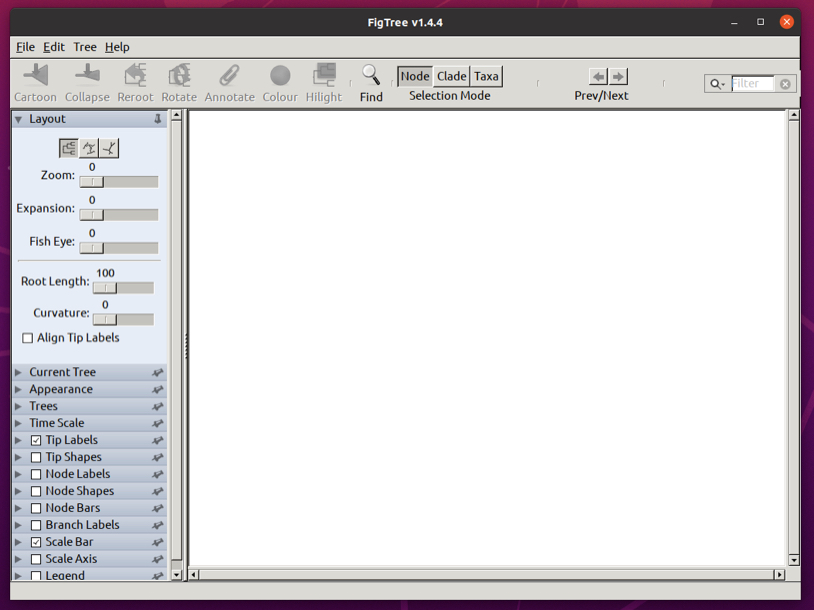Click the Rotate toolbar icon

[x=179, y=75]
